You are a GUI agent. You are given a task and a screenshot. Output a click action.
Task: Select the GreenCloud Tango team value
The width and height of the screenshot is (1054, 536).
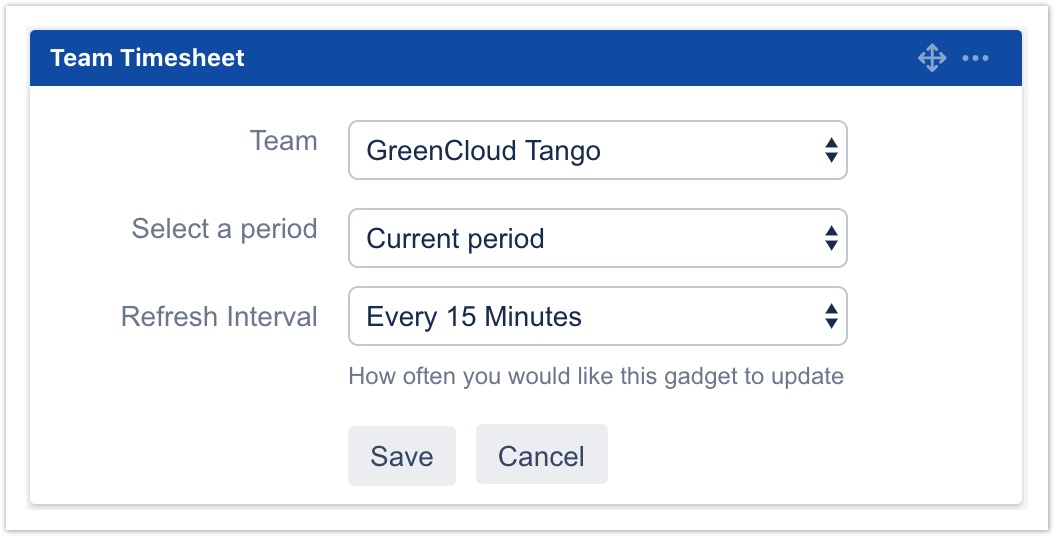click(483, 151)
